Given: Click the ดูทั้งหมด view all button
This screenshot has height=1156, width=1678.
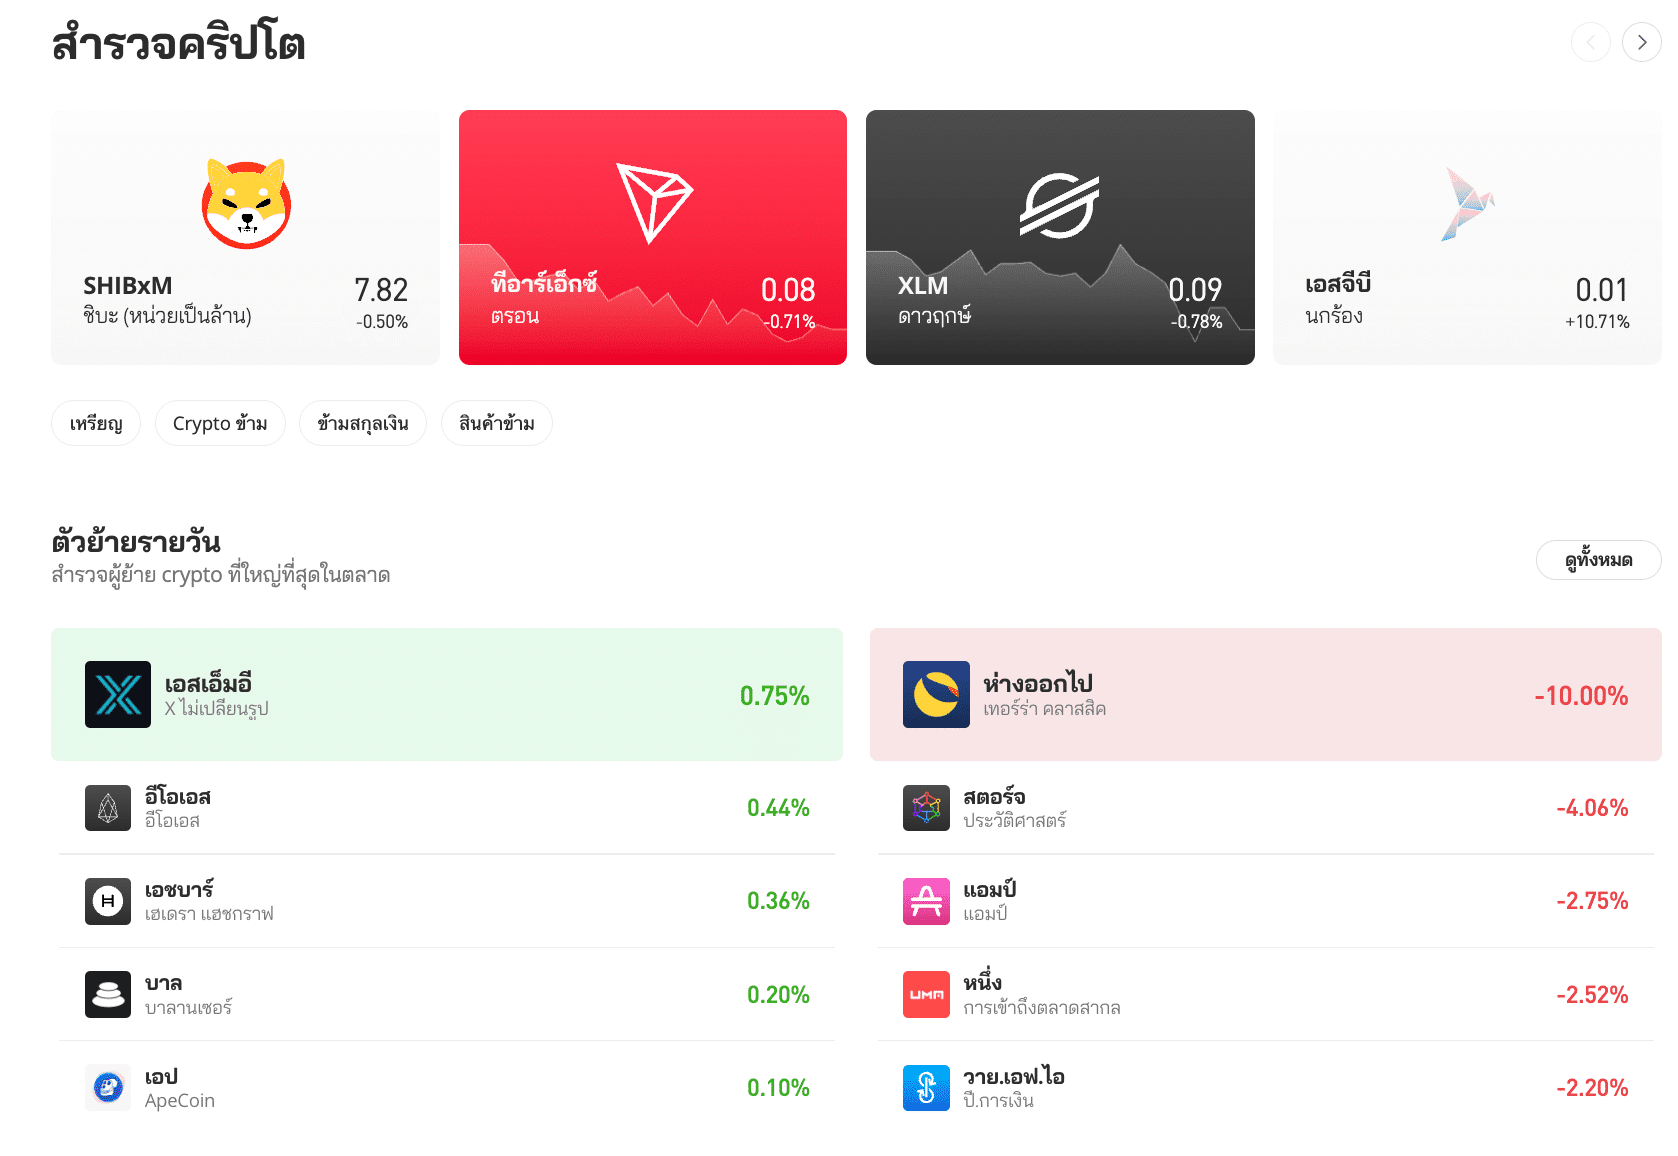Looking at the screenshot, I should coord(1598,560).
